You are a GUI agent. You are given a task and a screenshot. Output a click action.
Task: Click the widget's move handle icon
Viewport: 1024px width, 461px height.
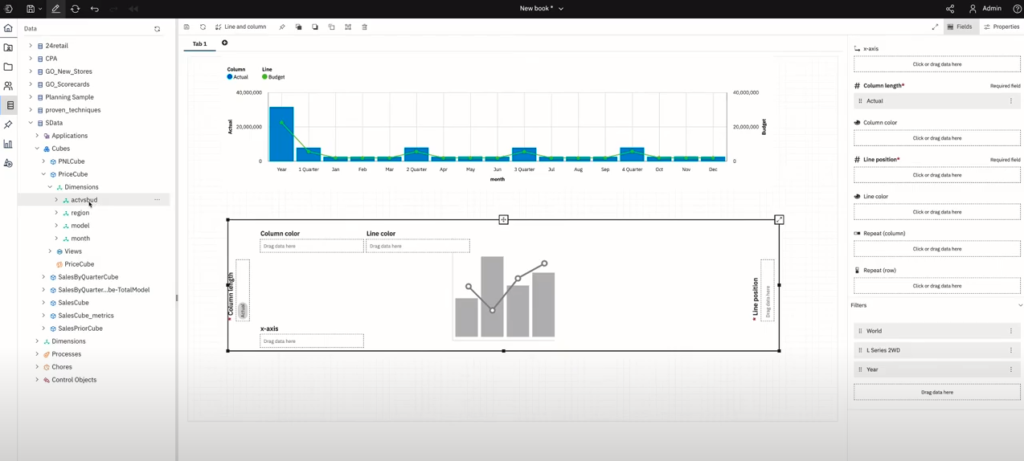click(x=504, y=219)
